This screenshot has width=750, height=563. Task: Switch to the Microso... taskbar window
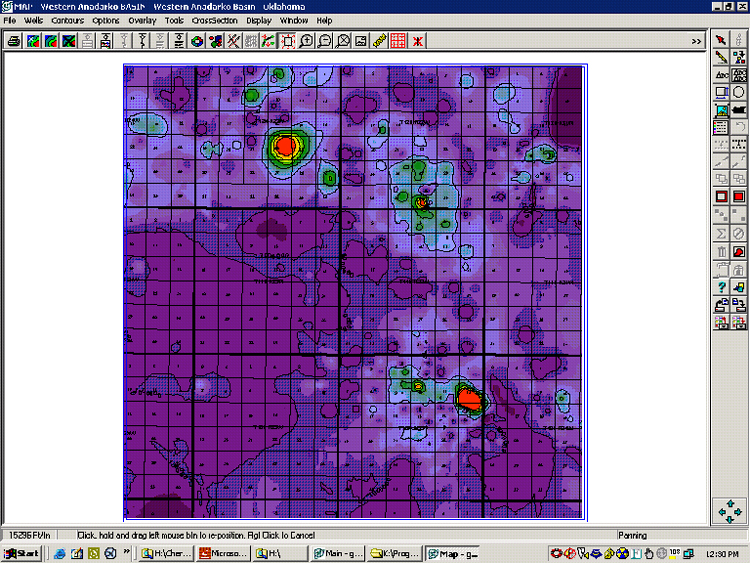(223, 553)
